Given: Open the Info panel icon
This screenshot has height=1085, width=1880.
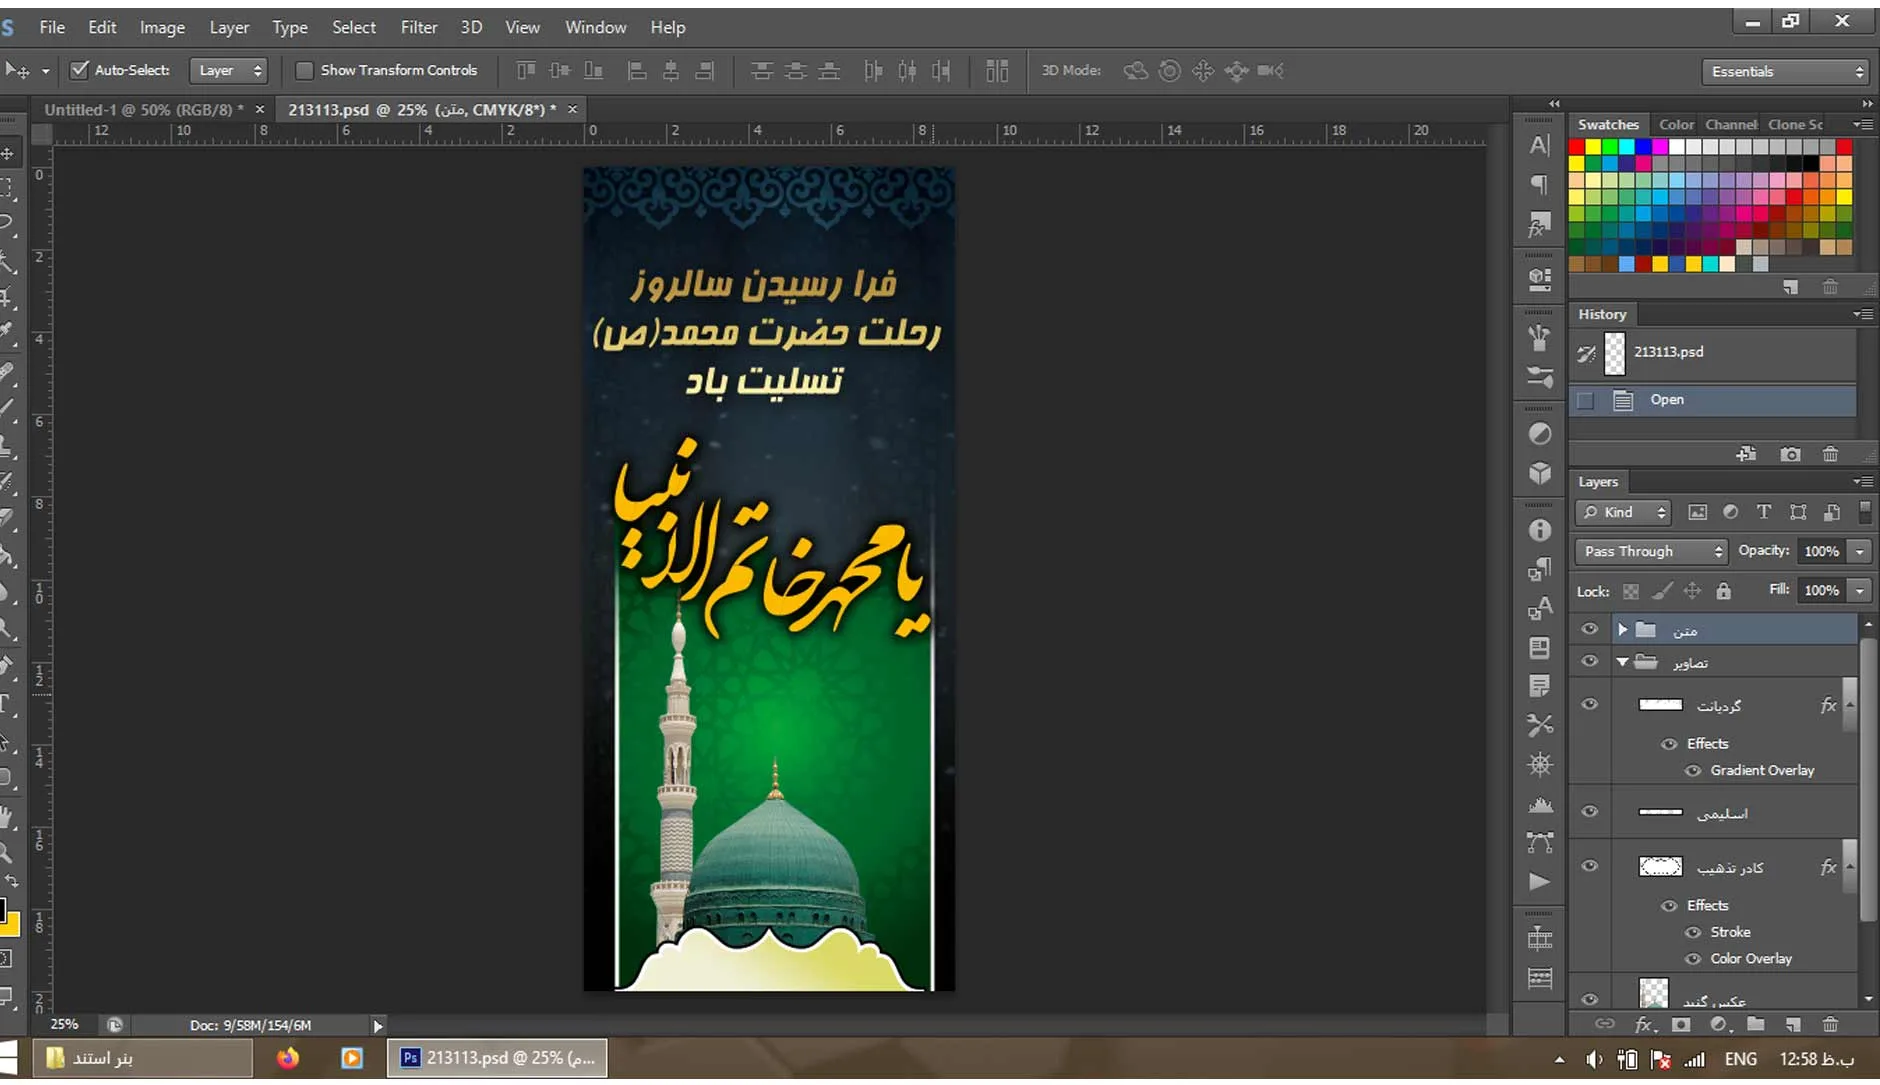Looking at the screenshot, I should [1540, 530].
